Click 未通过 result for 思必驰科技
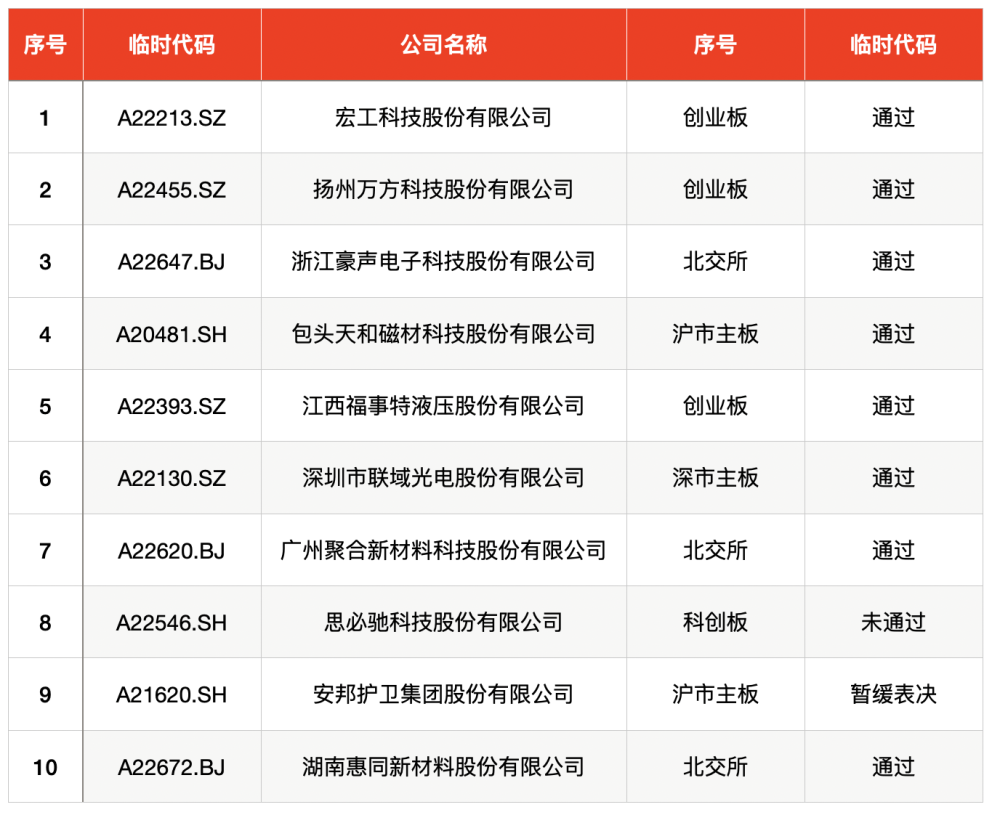 [893, 622]
